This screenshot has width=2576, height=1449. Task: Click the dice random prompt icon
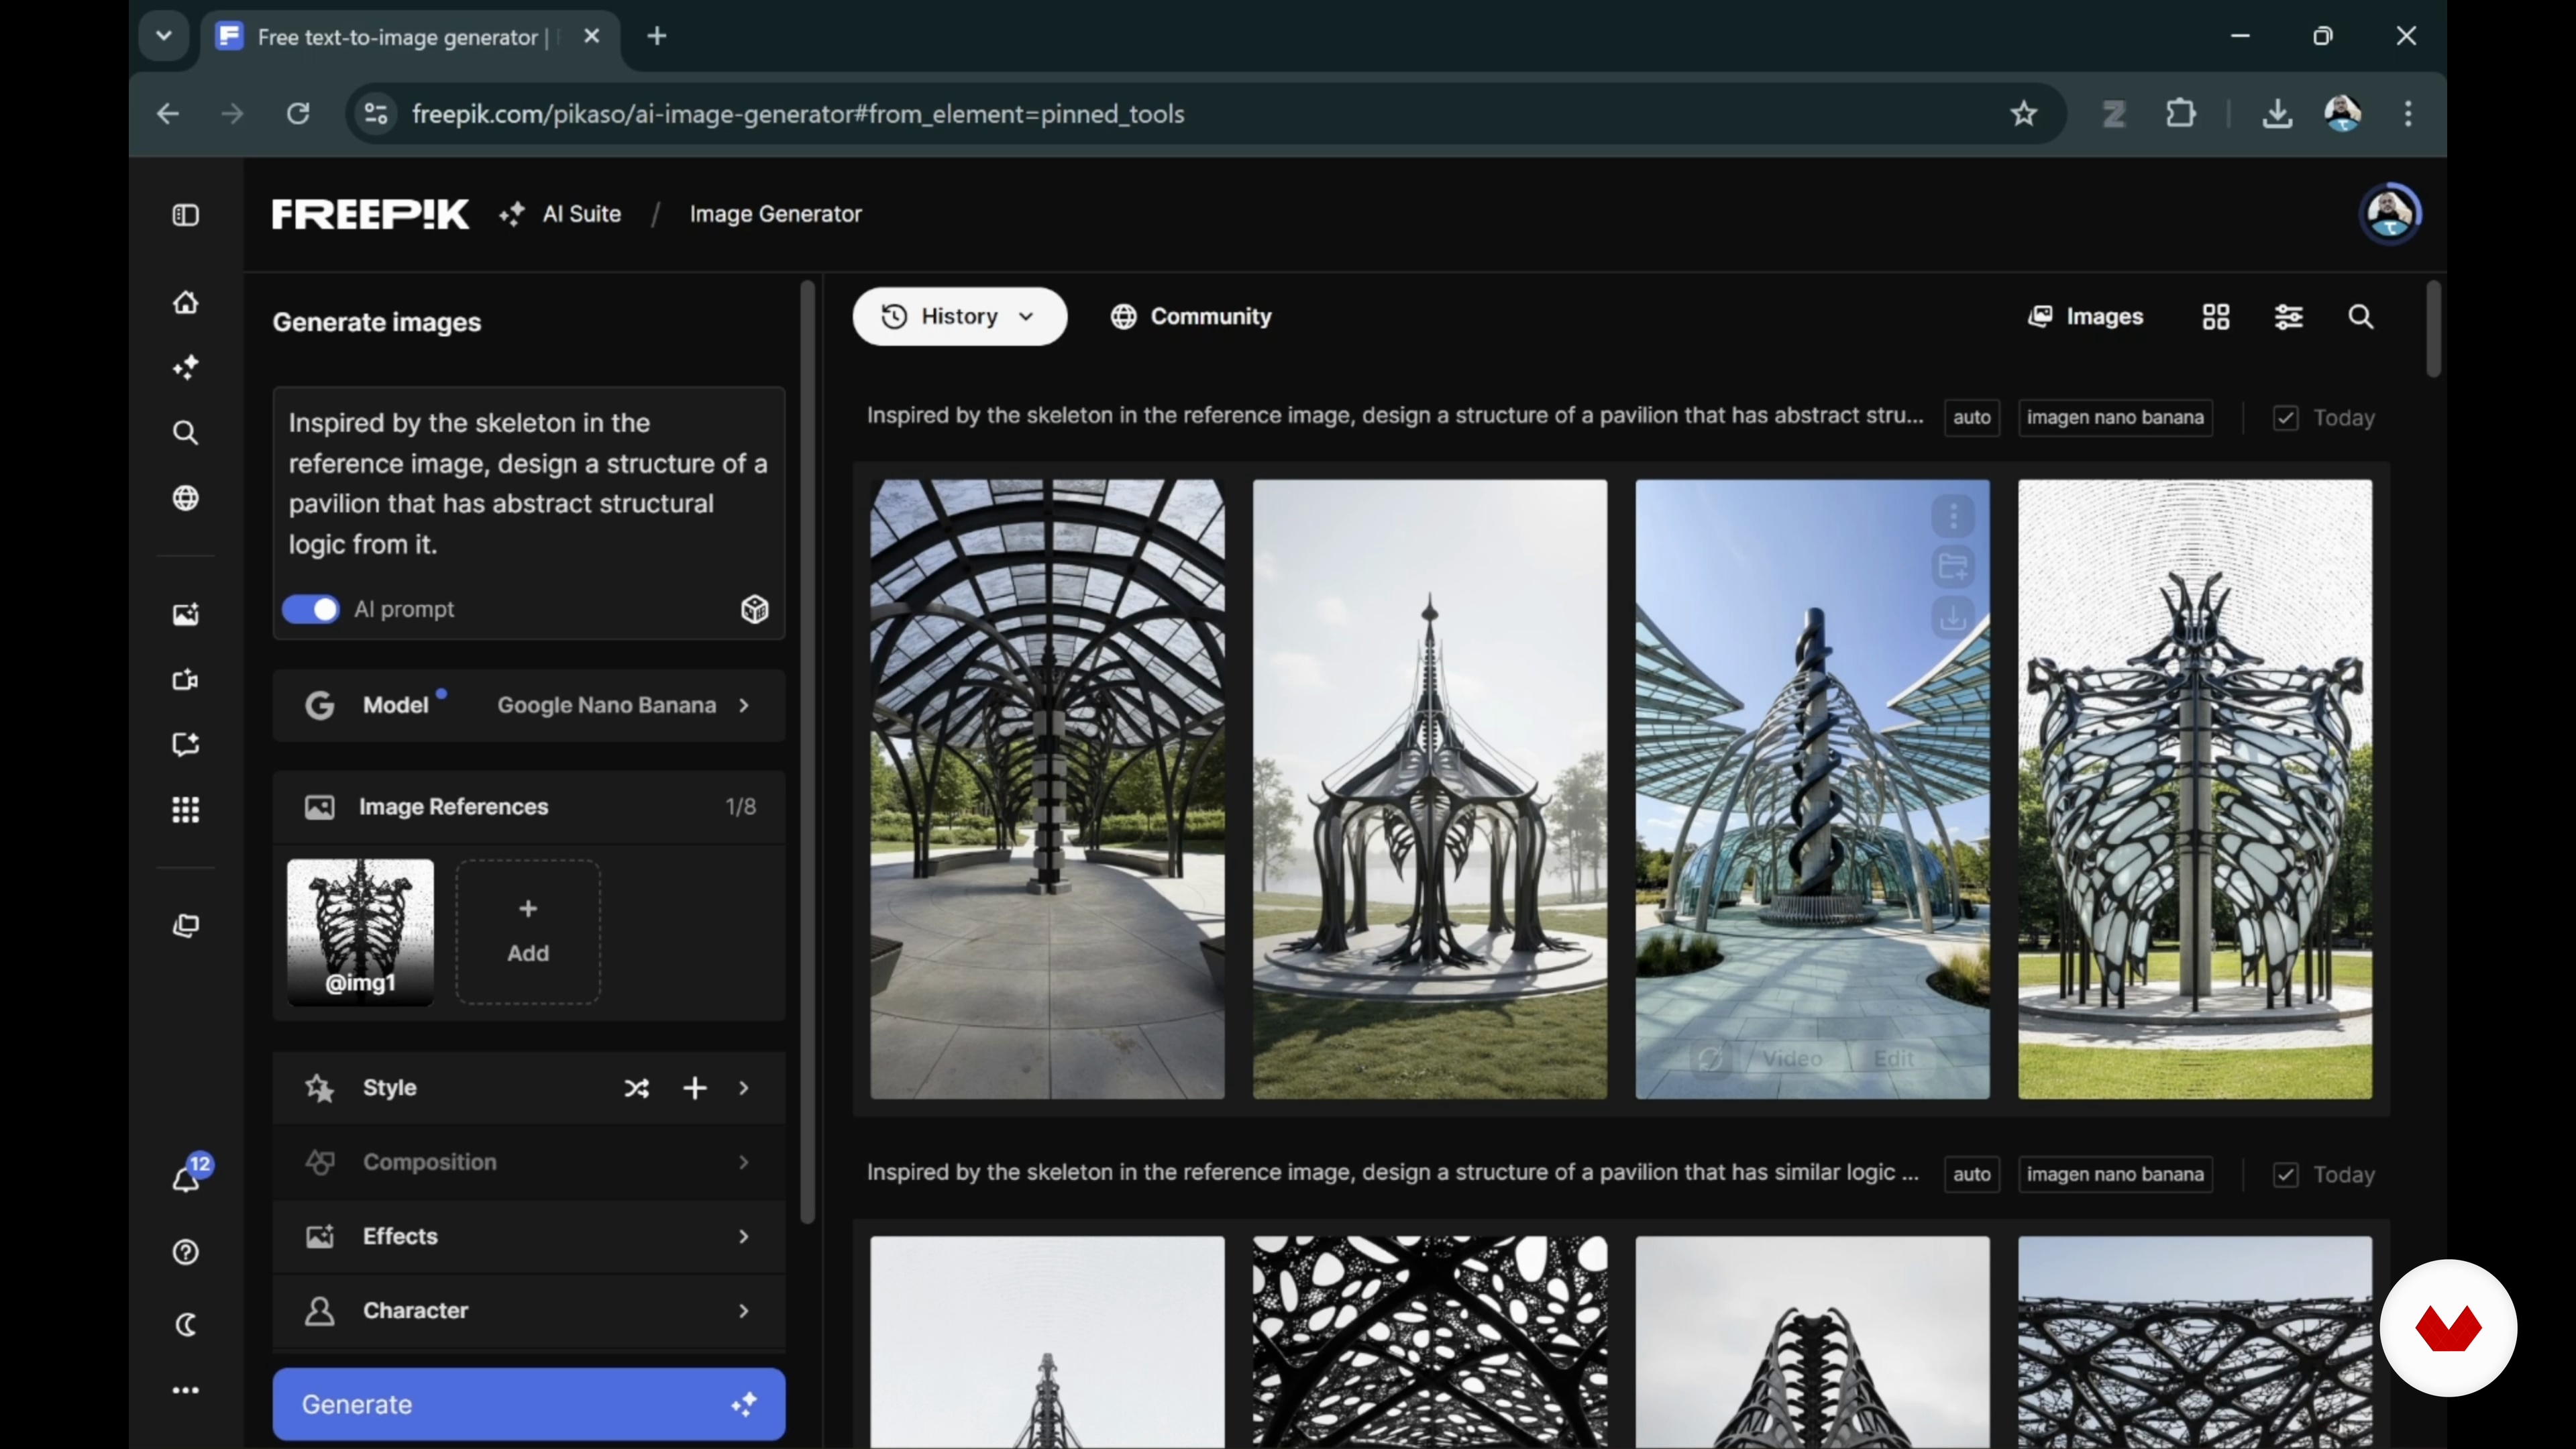click(x=754, y=609)
